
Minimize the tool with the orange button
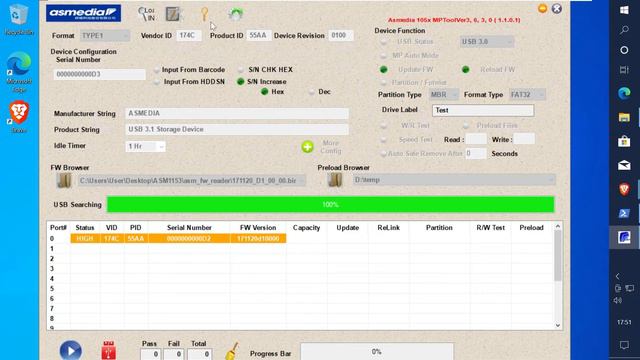(x=542, y=9)
